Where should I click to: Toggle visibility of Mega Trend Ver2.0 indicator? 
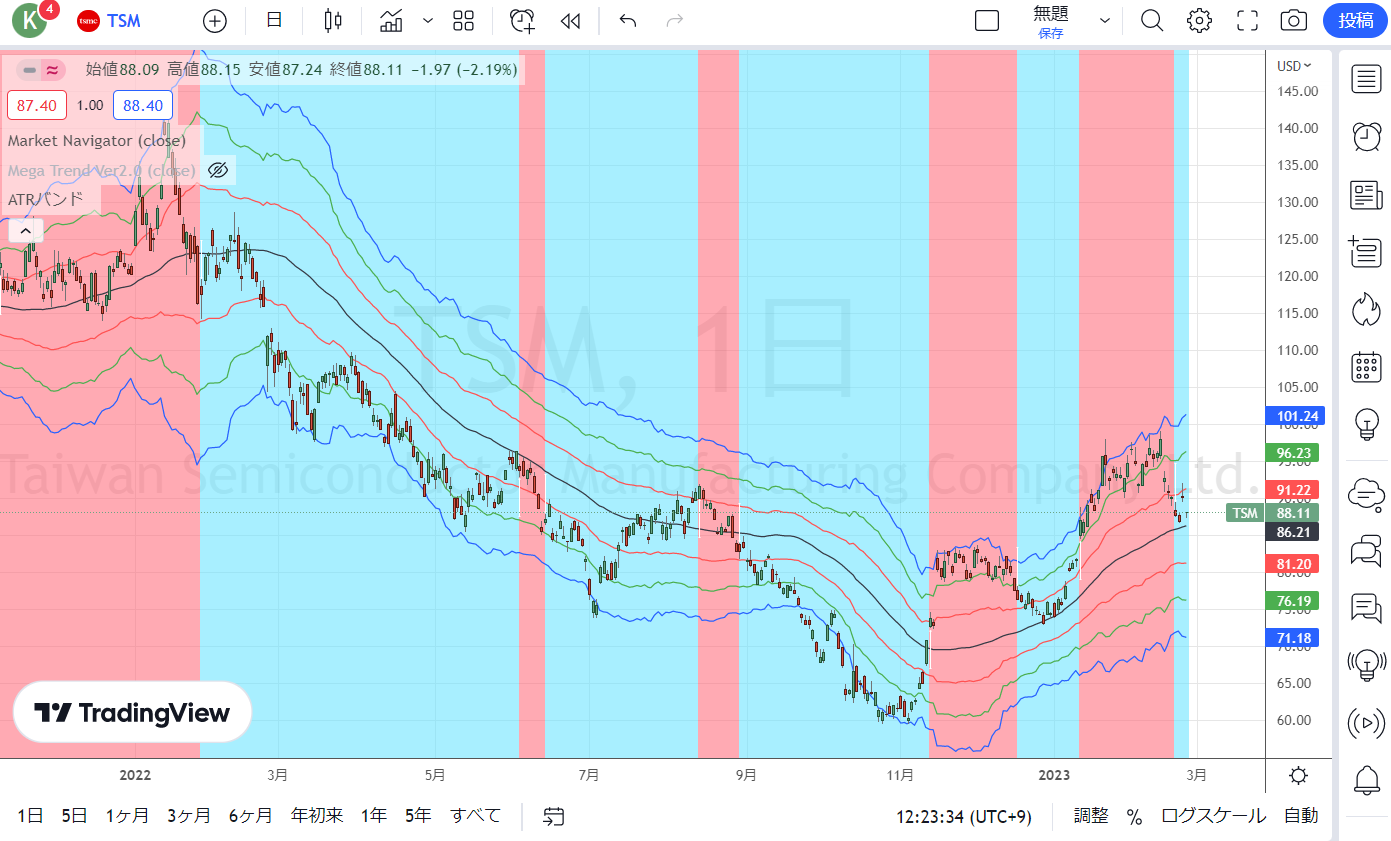point(218,170)
